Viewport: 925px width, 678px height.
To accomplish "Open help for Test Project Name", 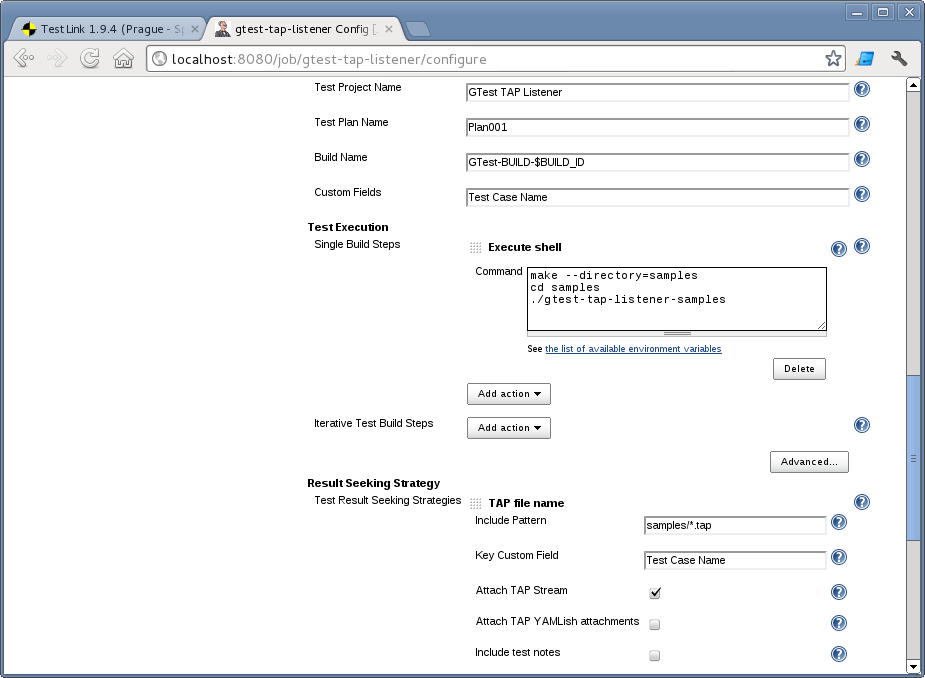I will [x=862, y=89].
